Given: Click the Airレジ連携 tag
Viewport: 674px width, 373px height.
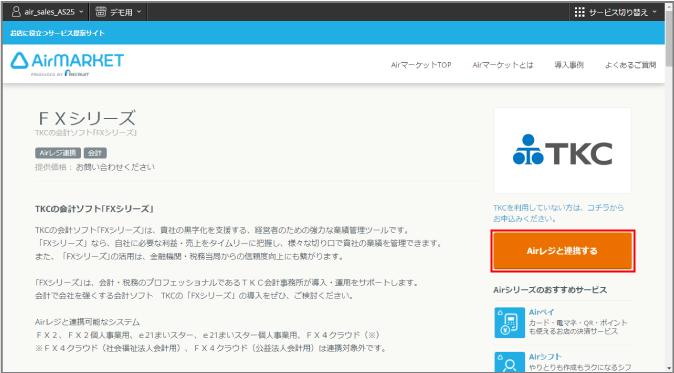Looking at the screenshot, I should click(58, 153).
